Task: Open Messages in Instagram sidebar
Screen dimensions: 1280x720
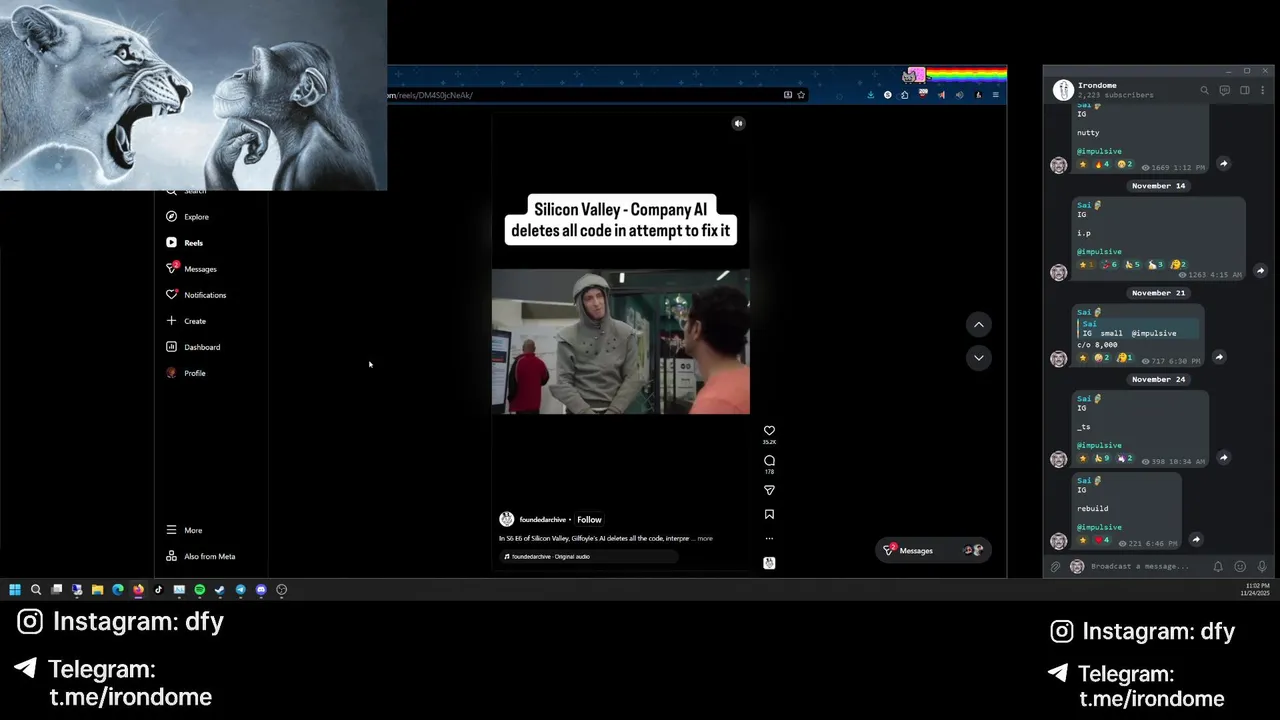Action: 192,269
